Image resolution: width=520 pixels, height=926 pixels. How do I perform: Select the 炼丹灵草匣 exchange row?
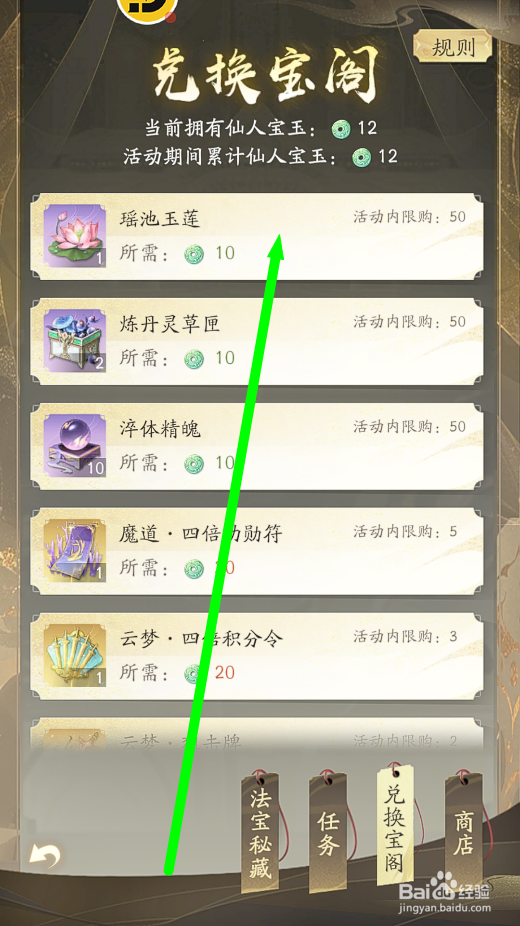click(x=257, y=341)
